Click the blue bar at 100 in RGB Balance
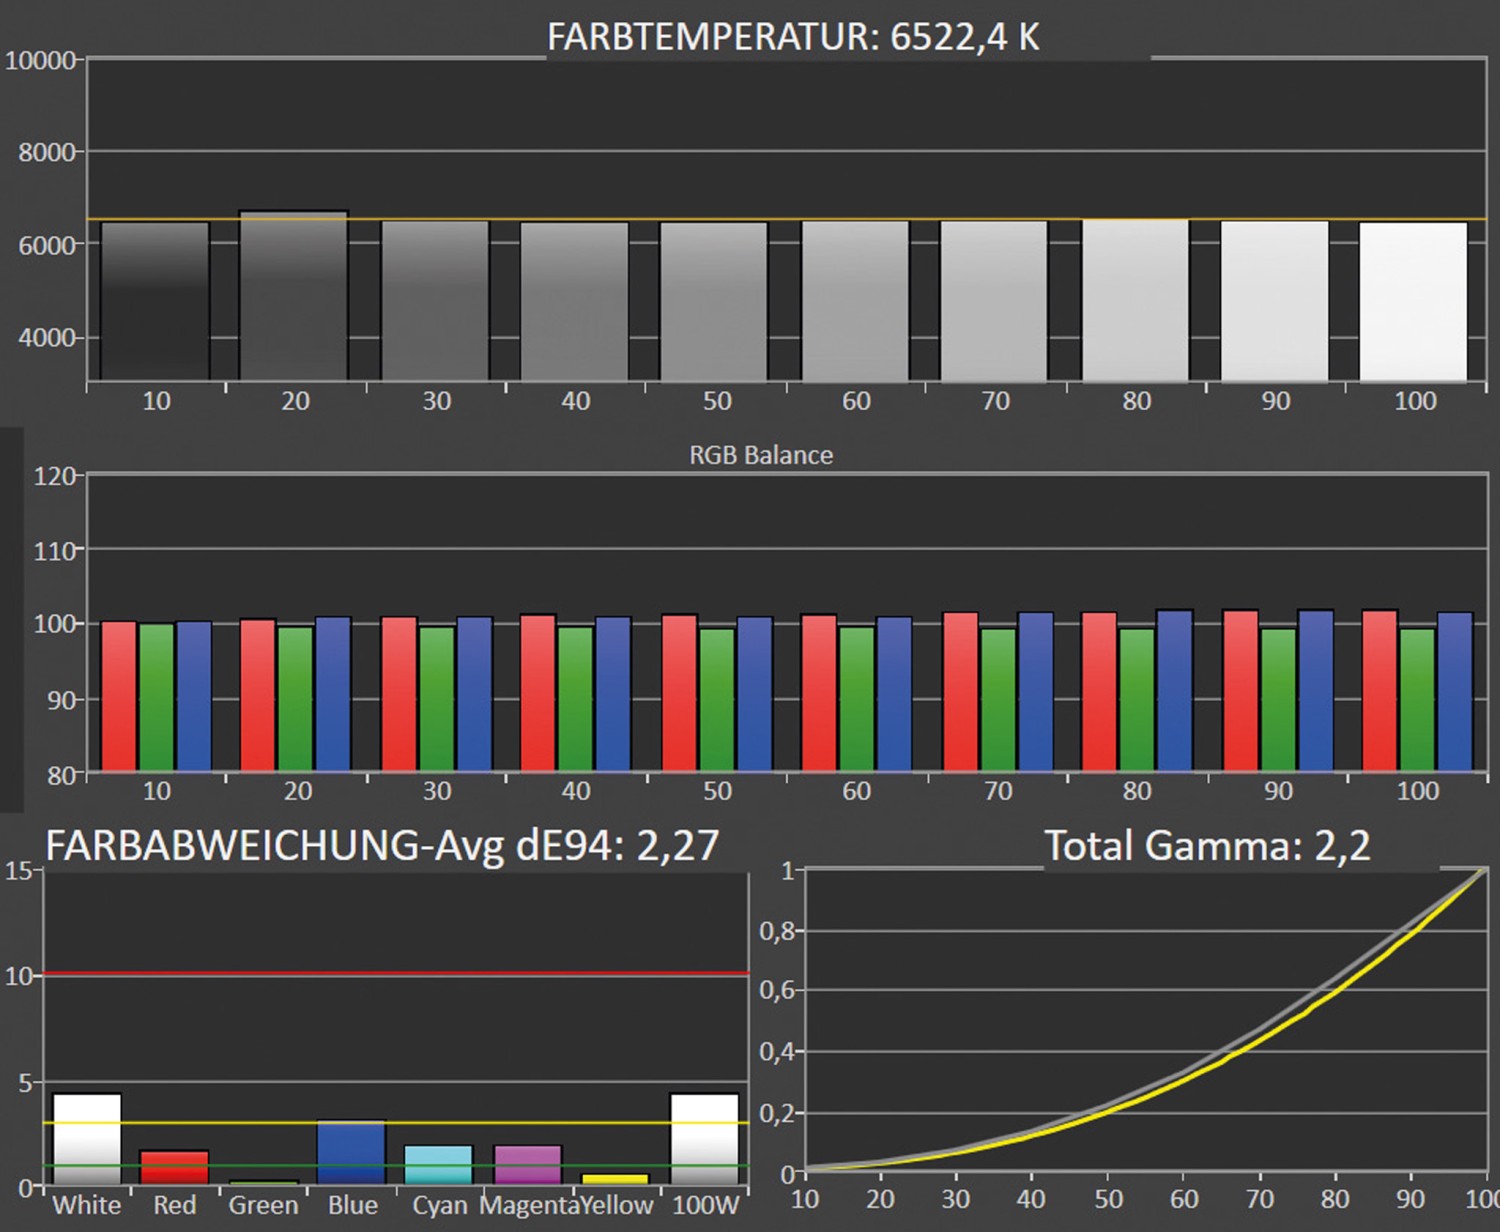The width and height of the screenshot is (1500, 1232). 1455,691
